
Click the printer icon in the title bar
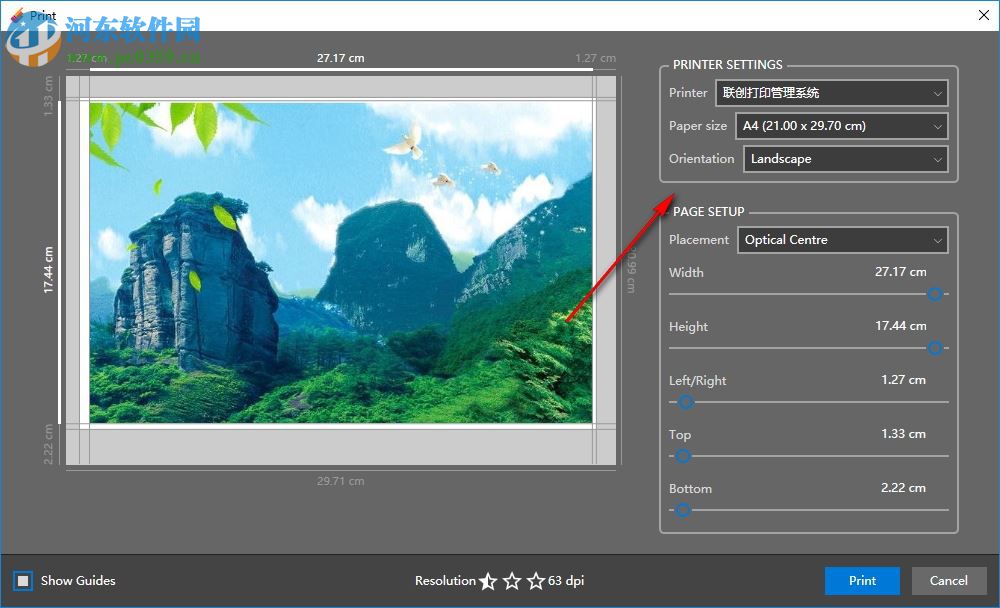point(17,15)
